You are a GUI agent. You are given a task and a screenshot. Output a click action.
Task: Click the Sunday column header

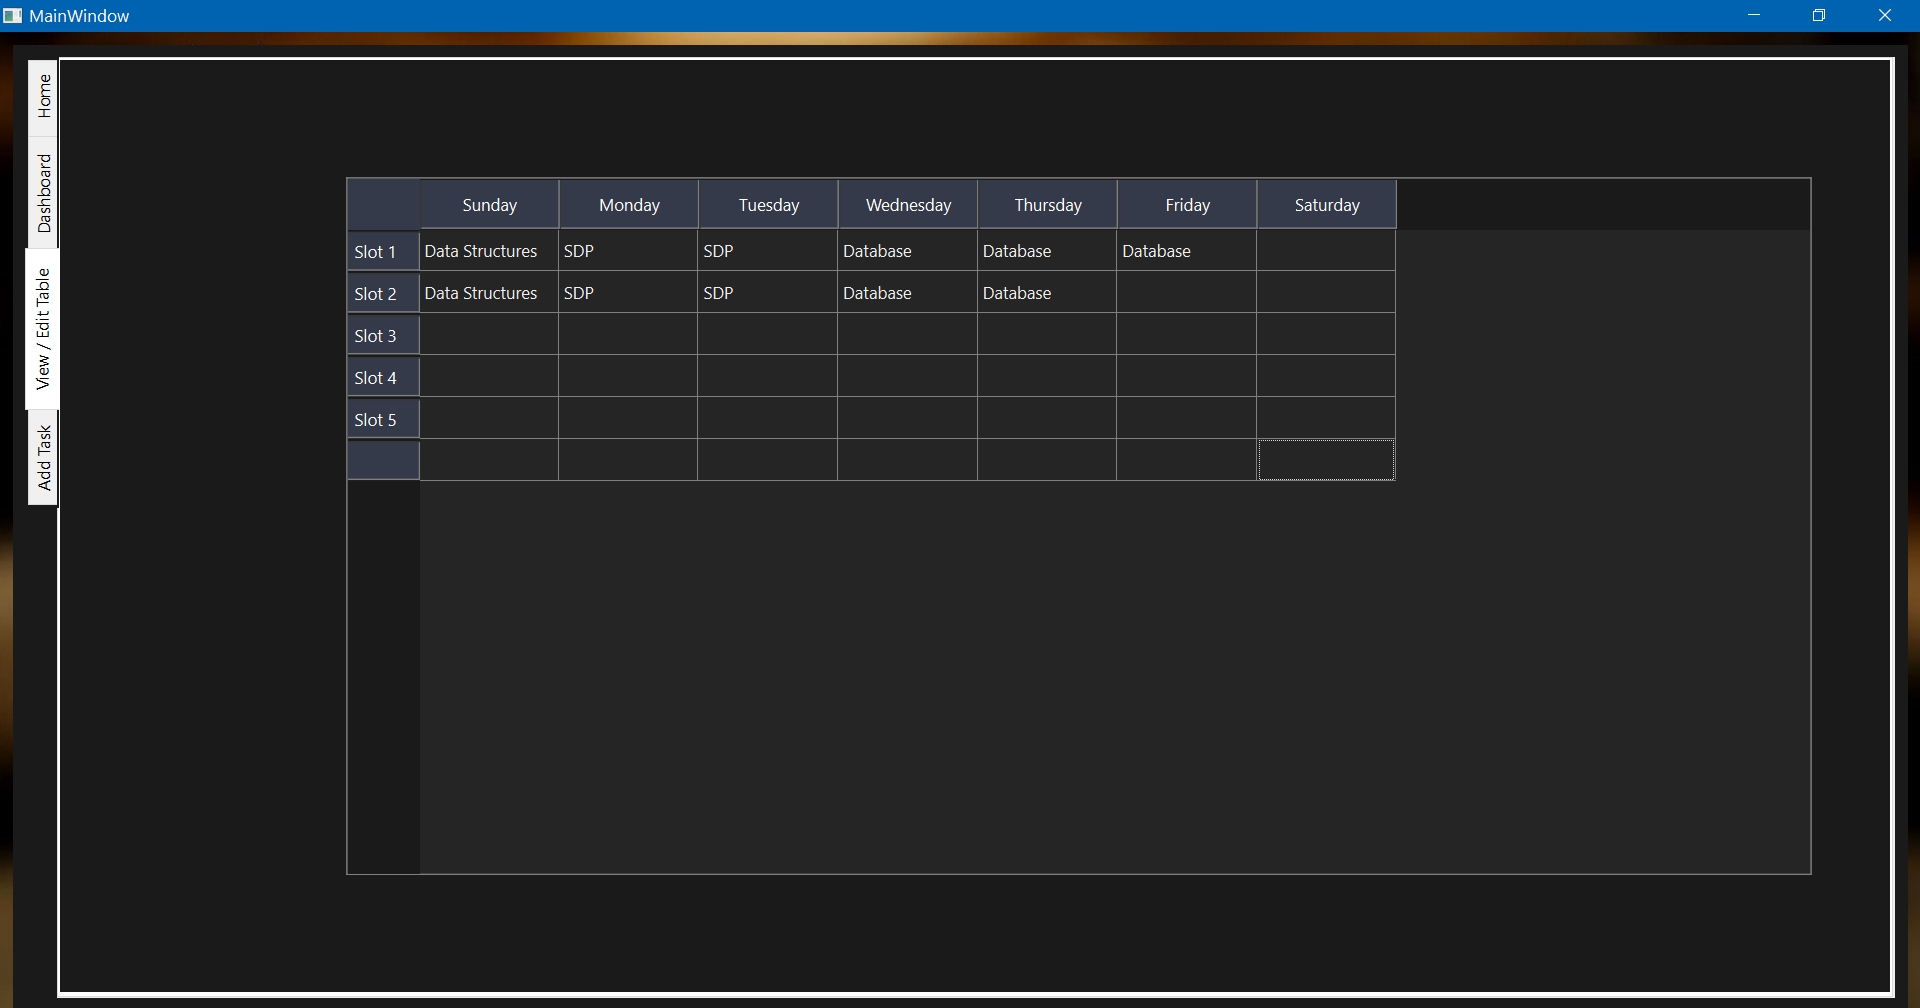(489, 205)
